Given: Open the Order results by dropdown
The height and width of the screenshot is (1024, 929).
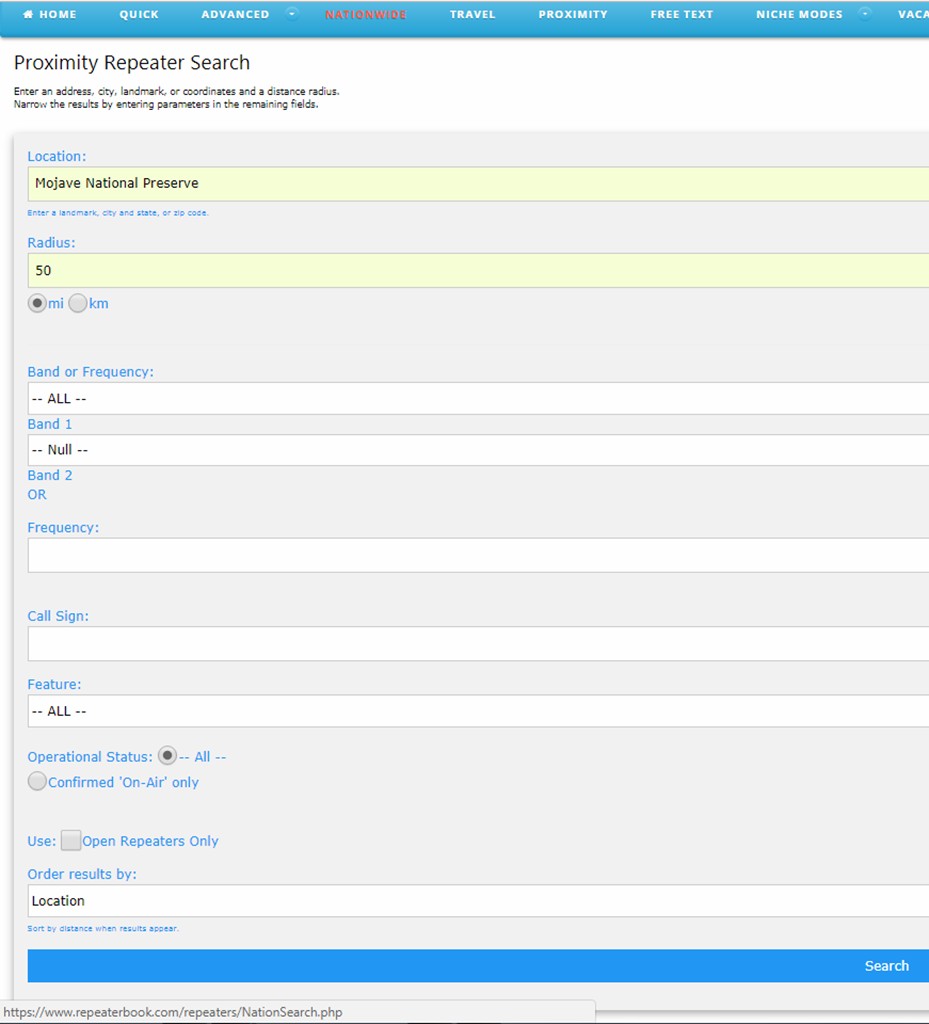Looking at the screenshot, I should point(478,901).
